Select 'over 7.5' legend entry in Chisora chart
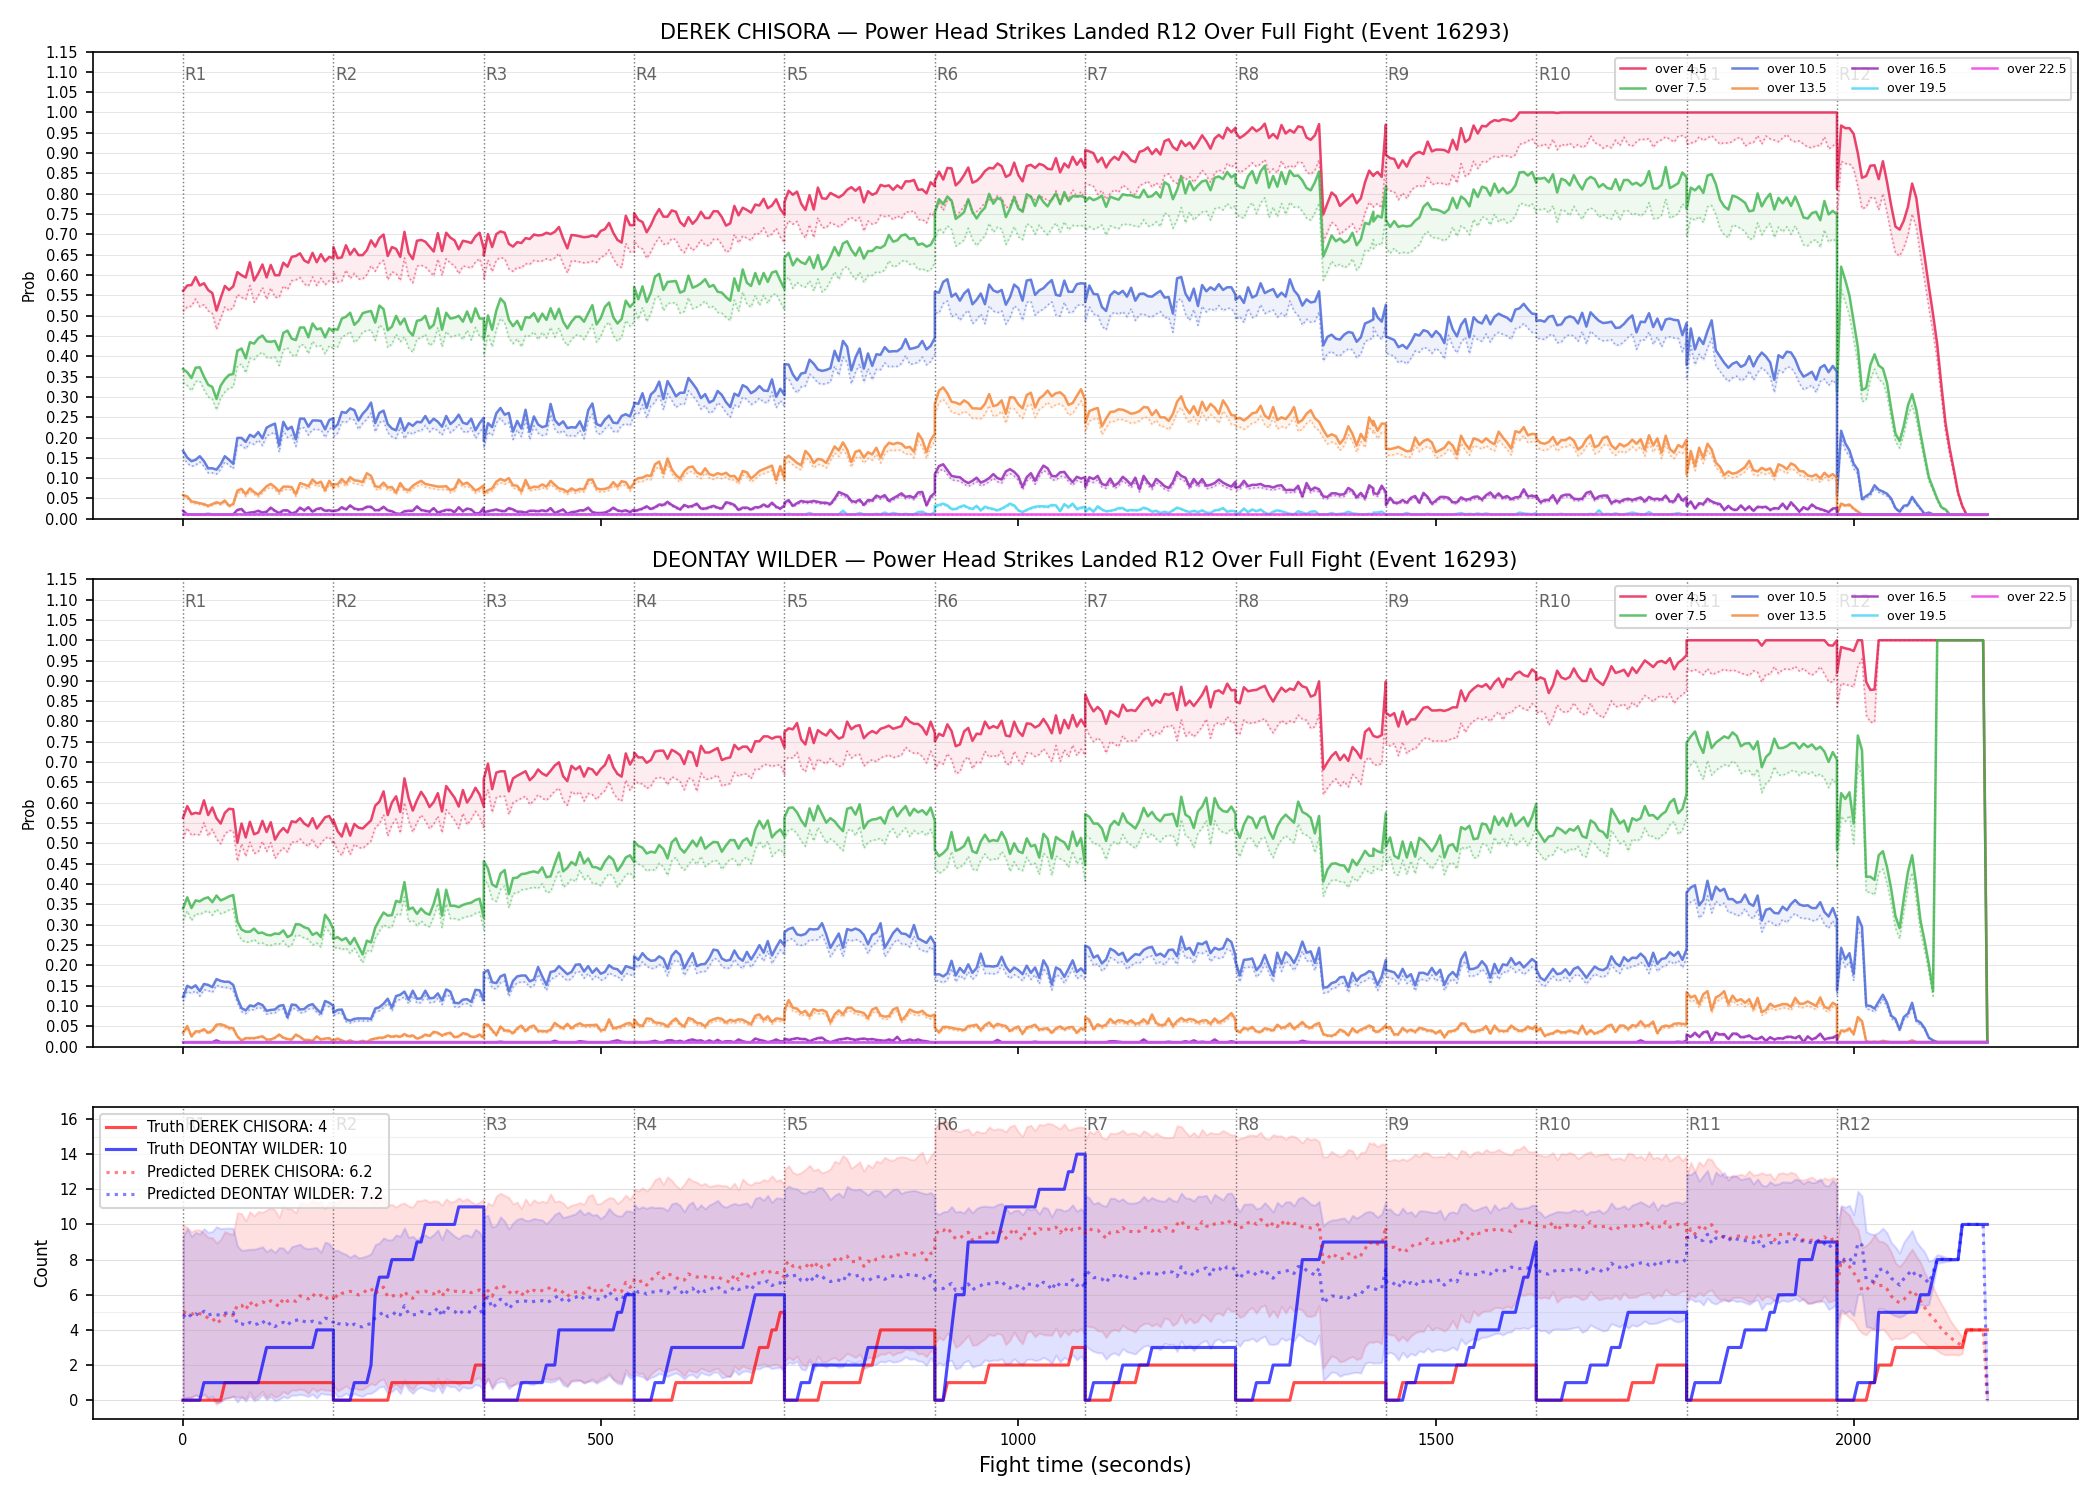Screen dimensions: 2100x1500 pos(1663,88)
